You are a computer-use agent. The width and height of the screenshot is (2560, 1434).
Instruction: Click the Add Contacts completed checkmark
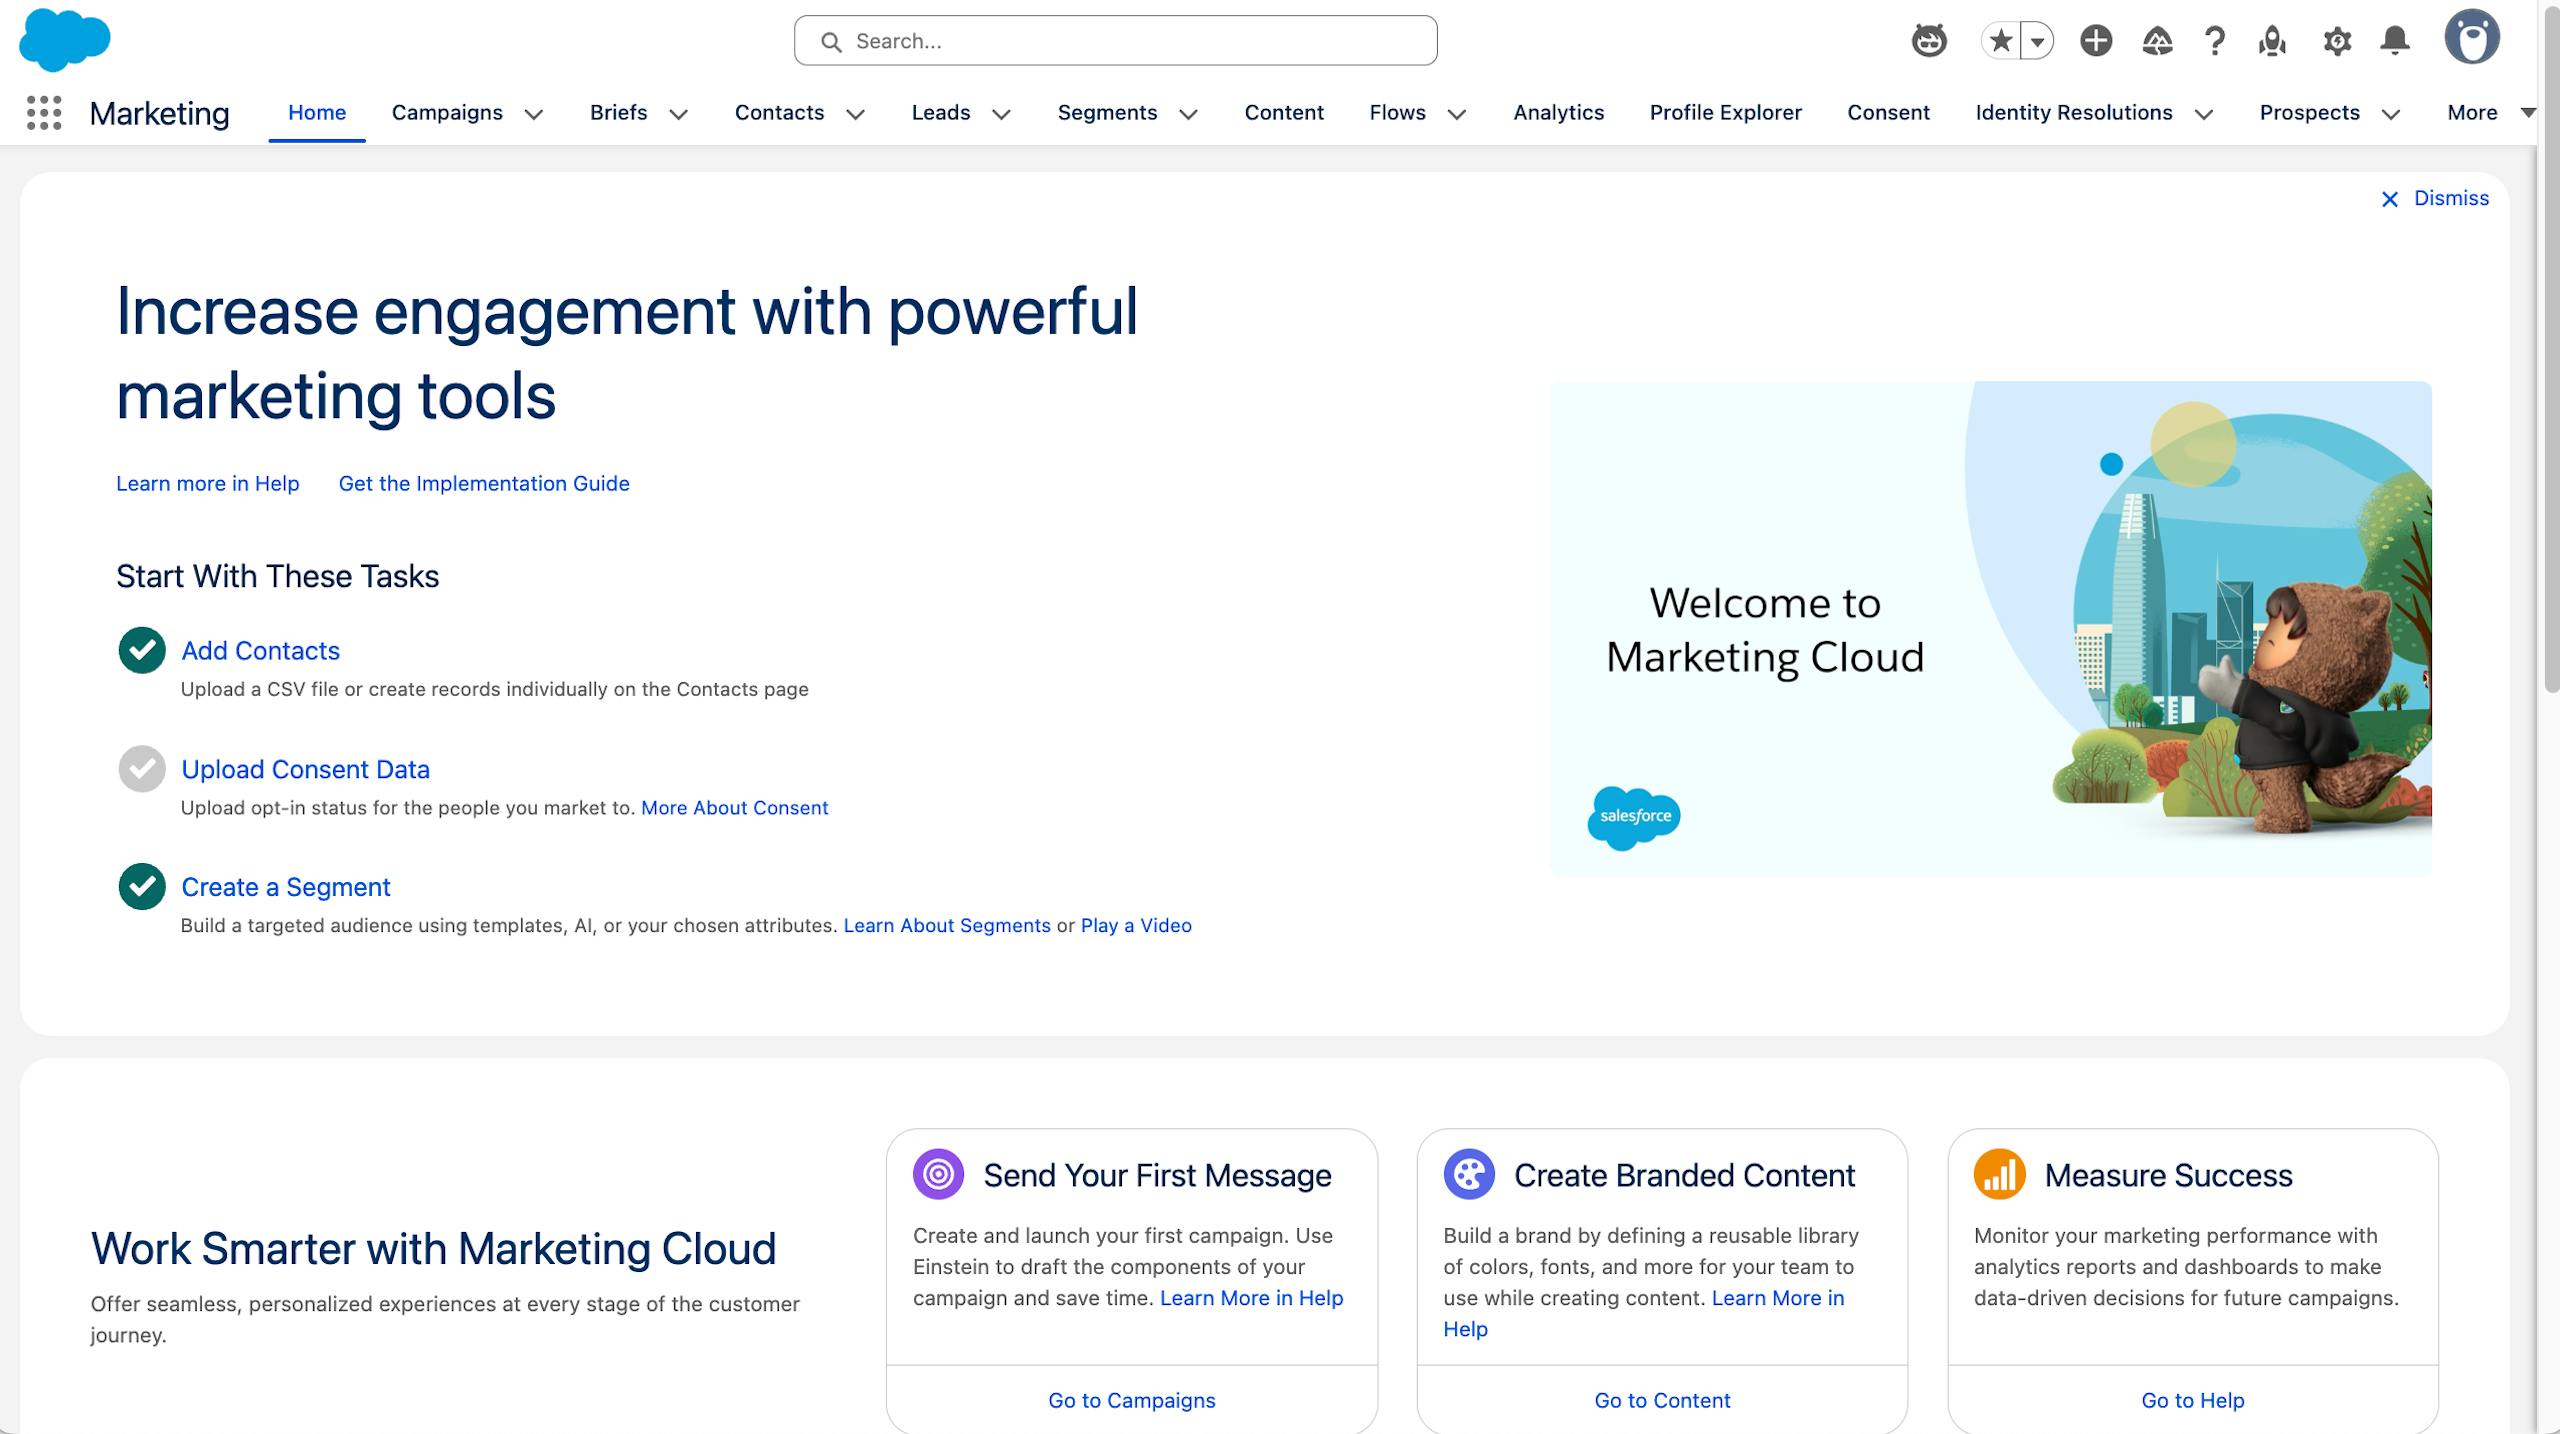tap(142, 651)
